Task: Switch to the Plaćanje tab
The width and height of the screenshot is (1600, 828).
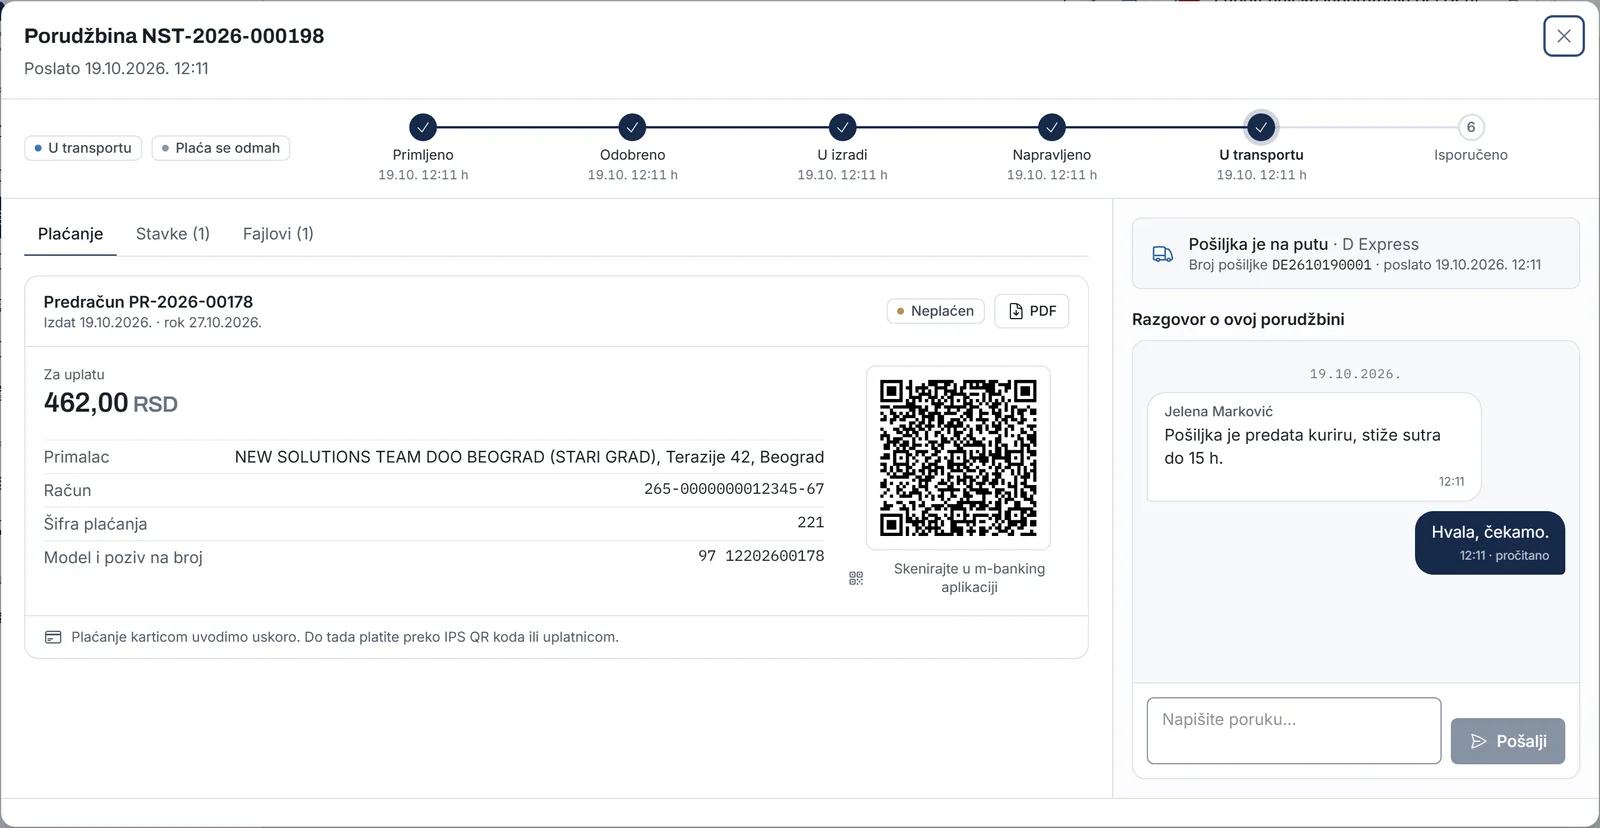Action: [x=71, y=234]
